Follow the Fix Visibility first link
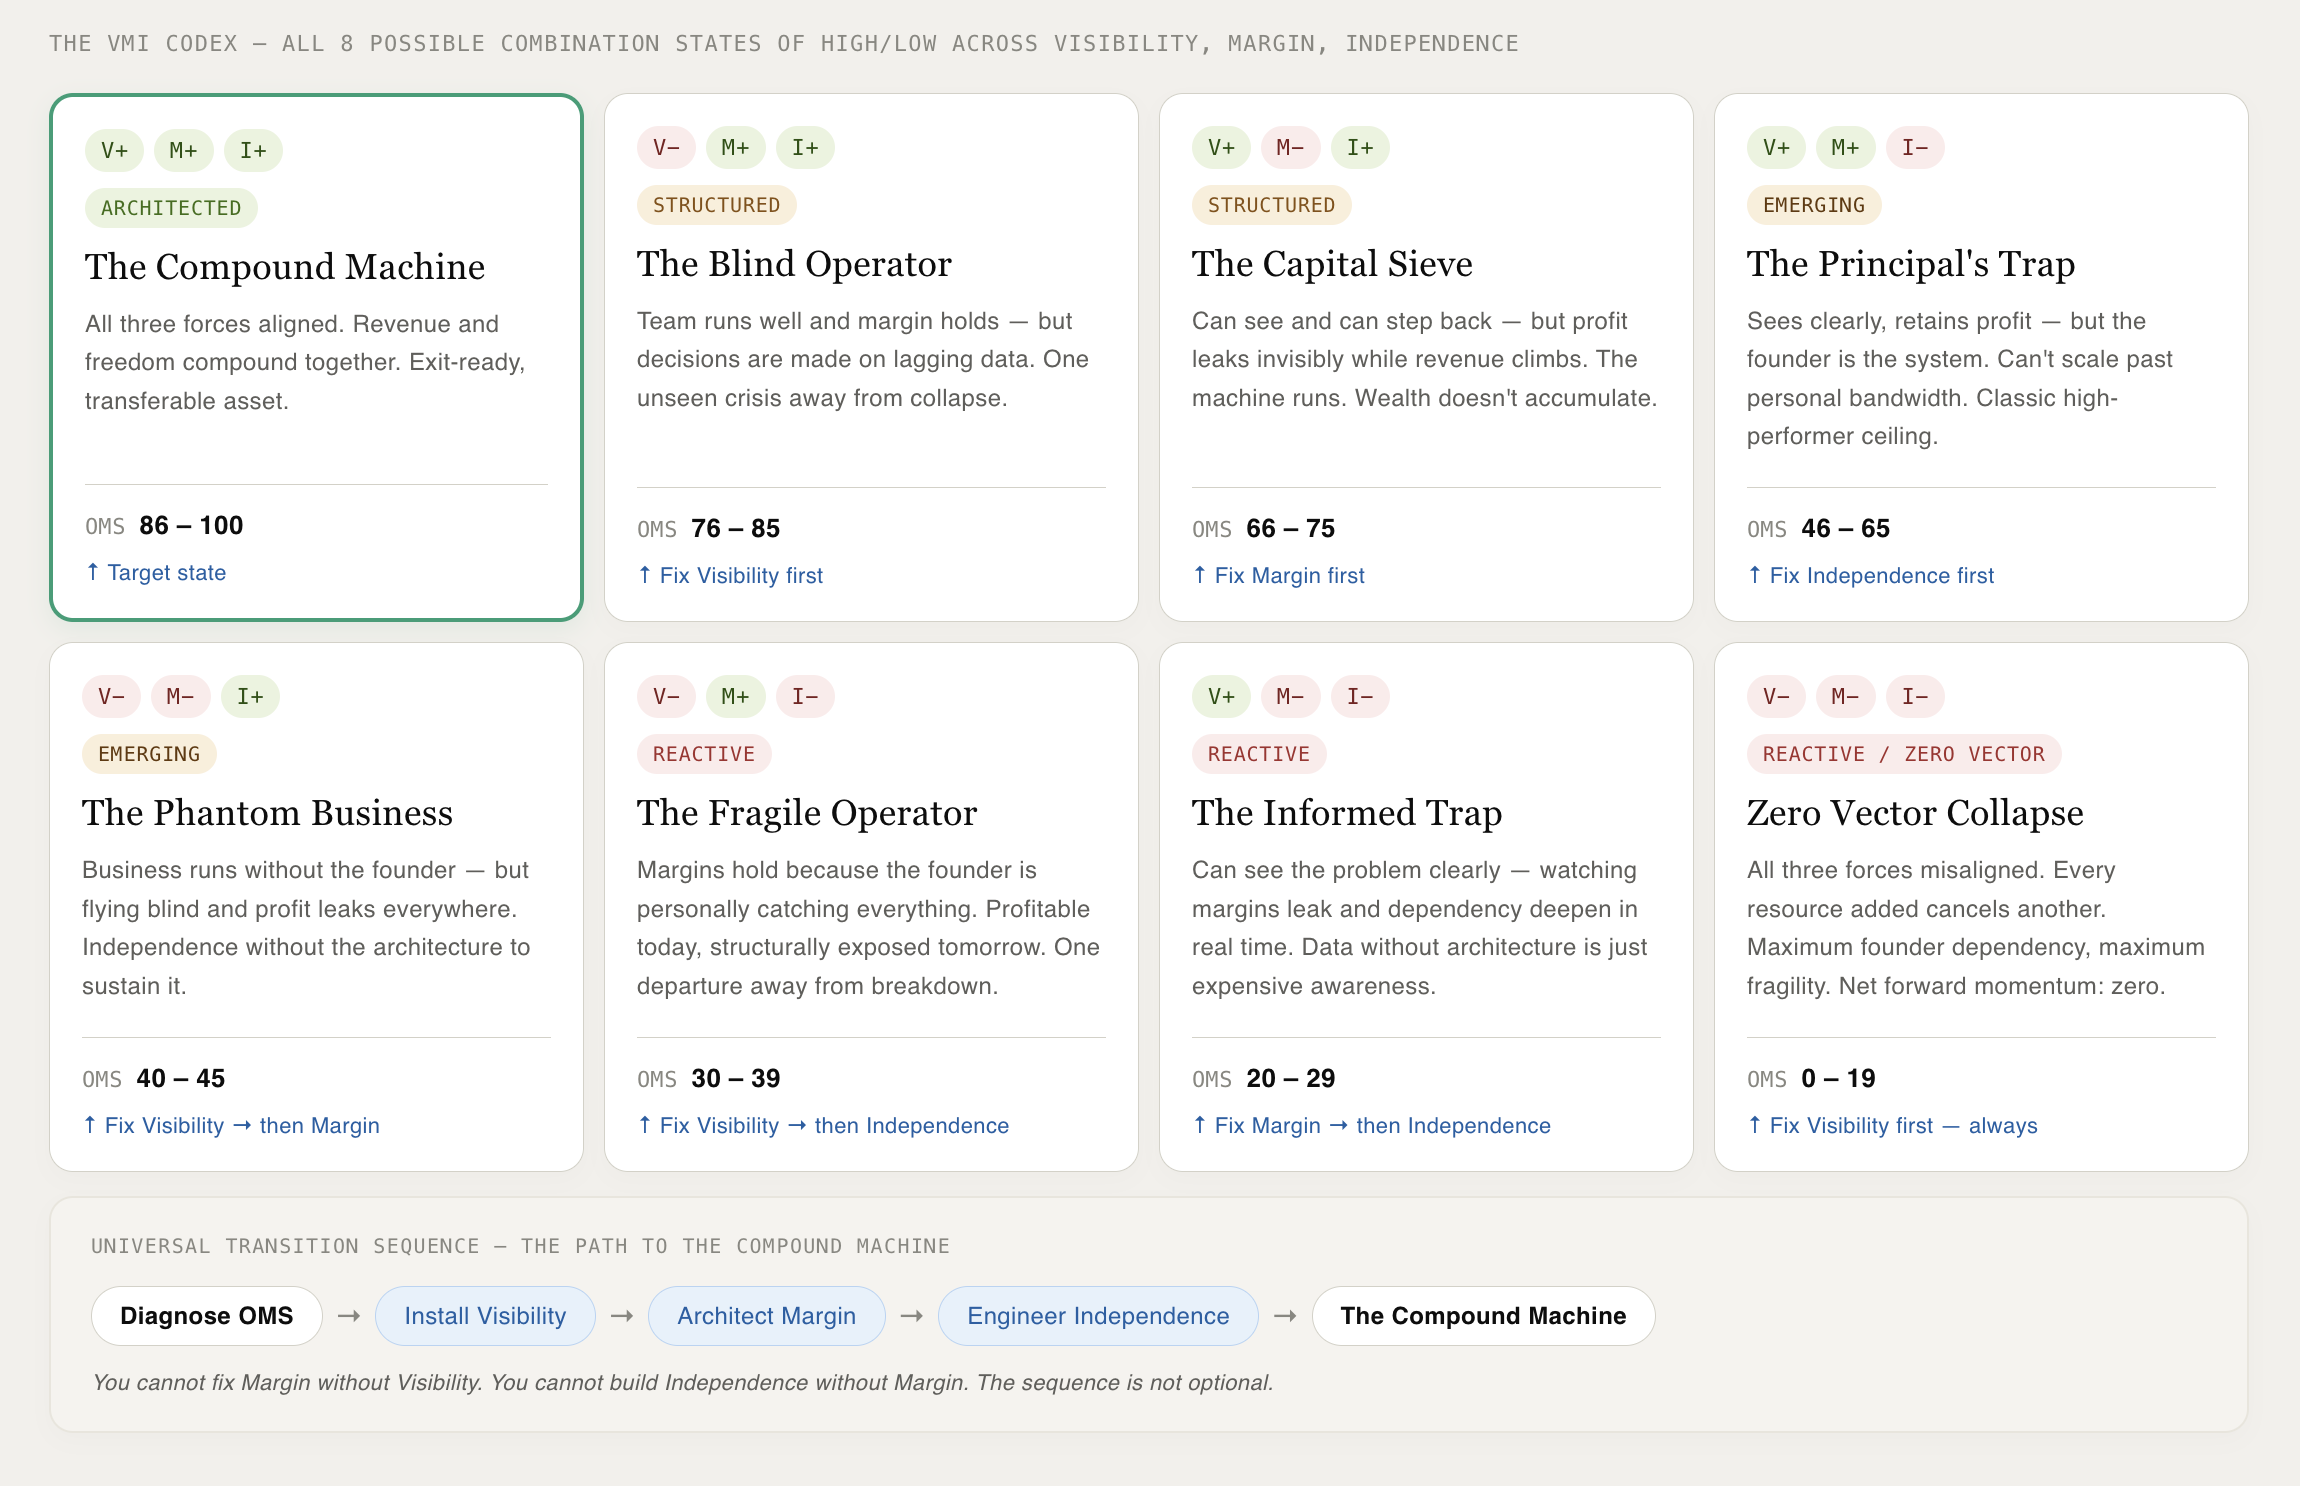The image size is (2300, 1486). [740, 576]
